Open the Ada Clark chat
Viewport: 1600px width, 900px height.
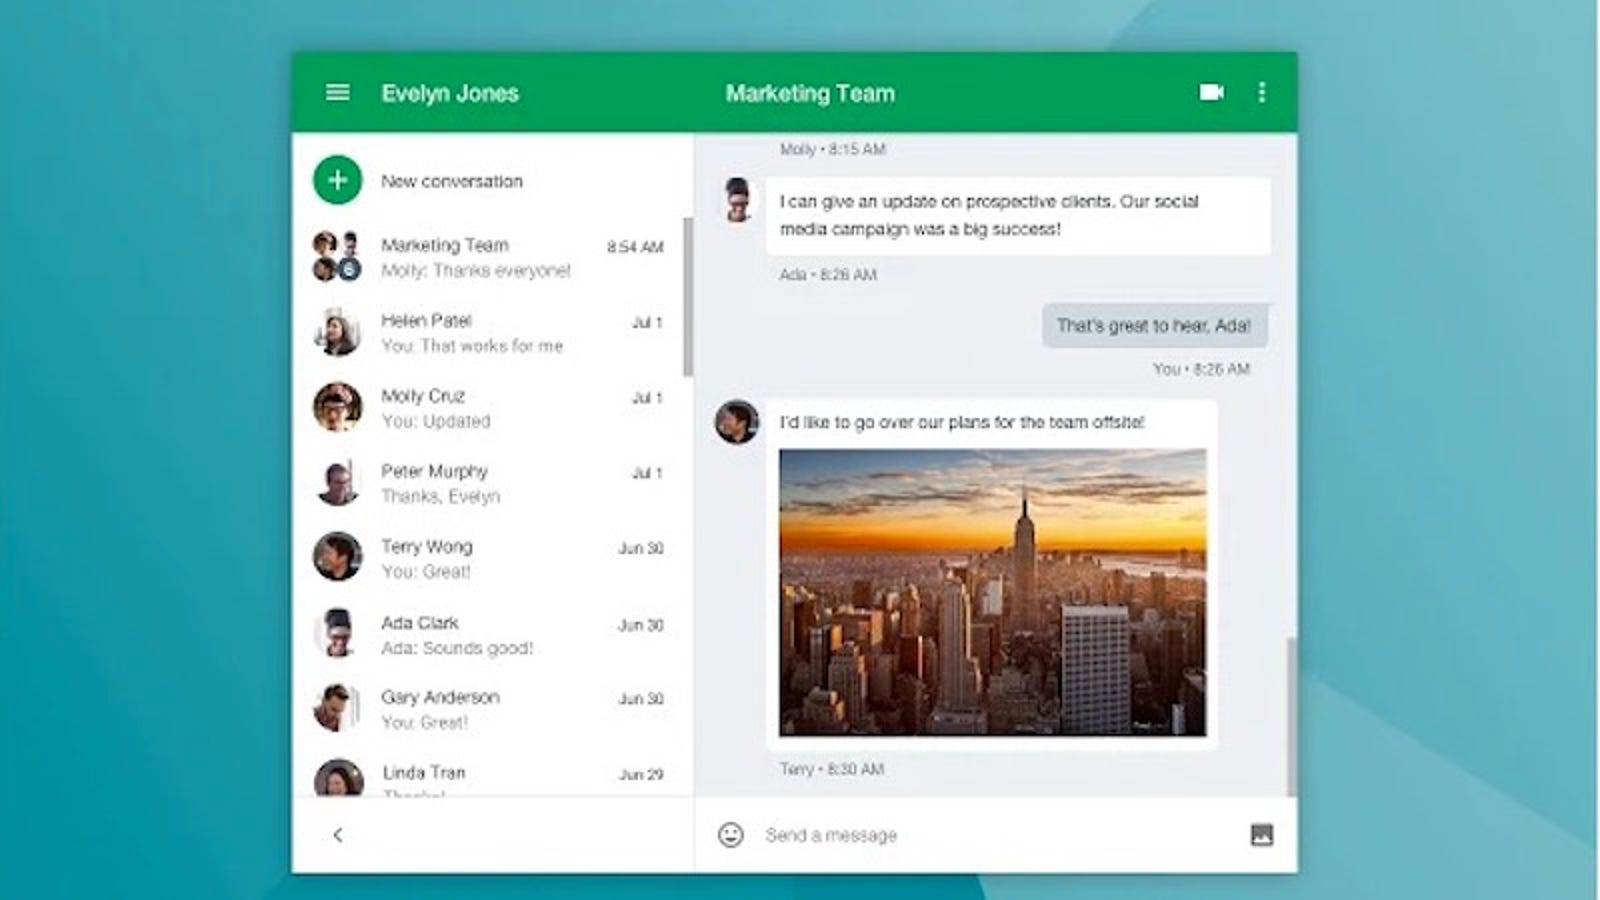[x=490, y=634]
